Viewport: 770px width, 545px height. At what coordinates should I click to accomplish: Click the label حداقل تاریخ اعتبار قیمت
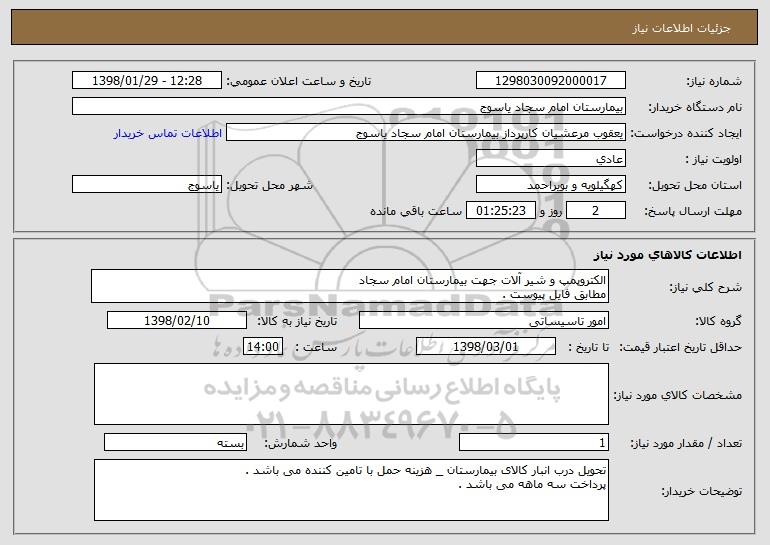point(681,347)
